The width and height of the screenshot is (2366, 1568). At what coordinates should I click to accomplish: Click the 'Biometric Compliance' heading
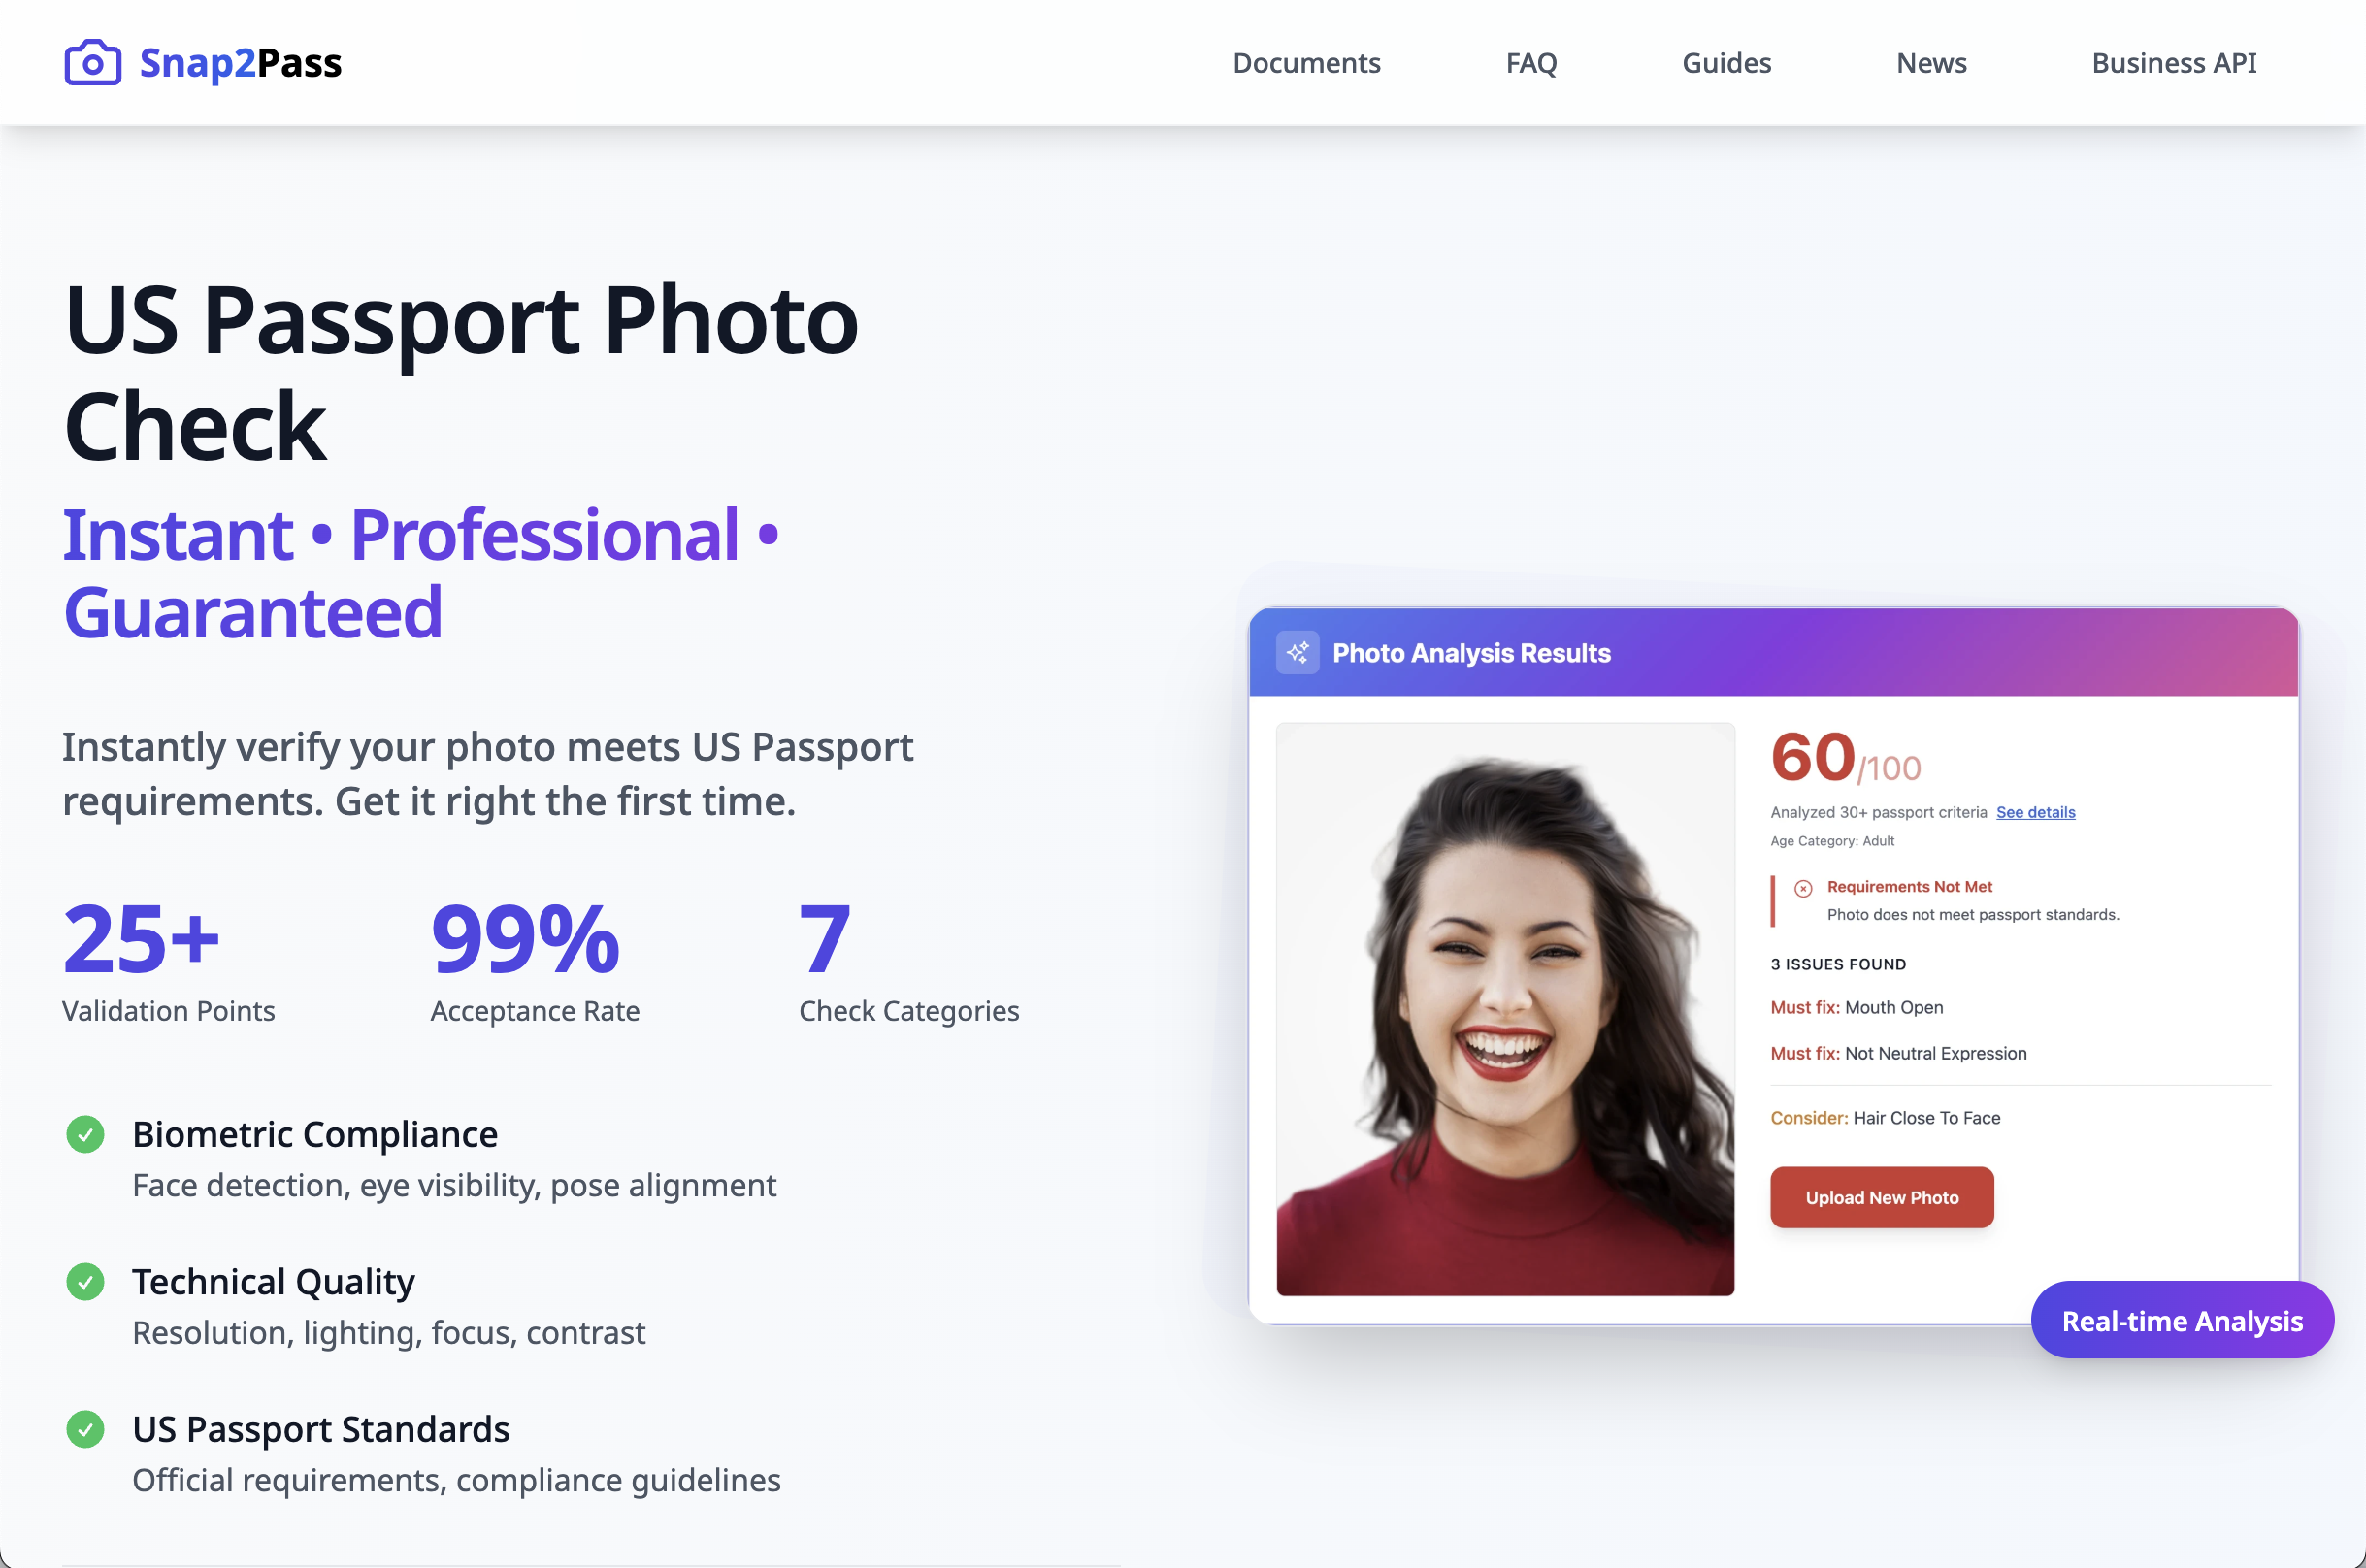pyautogui.click(x=315, y=1134)
